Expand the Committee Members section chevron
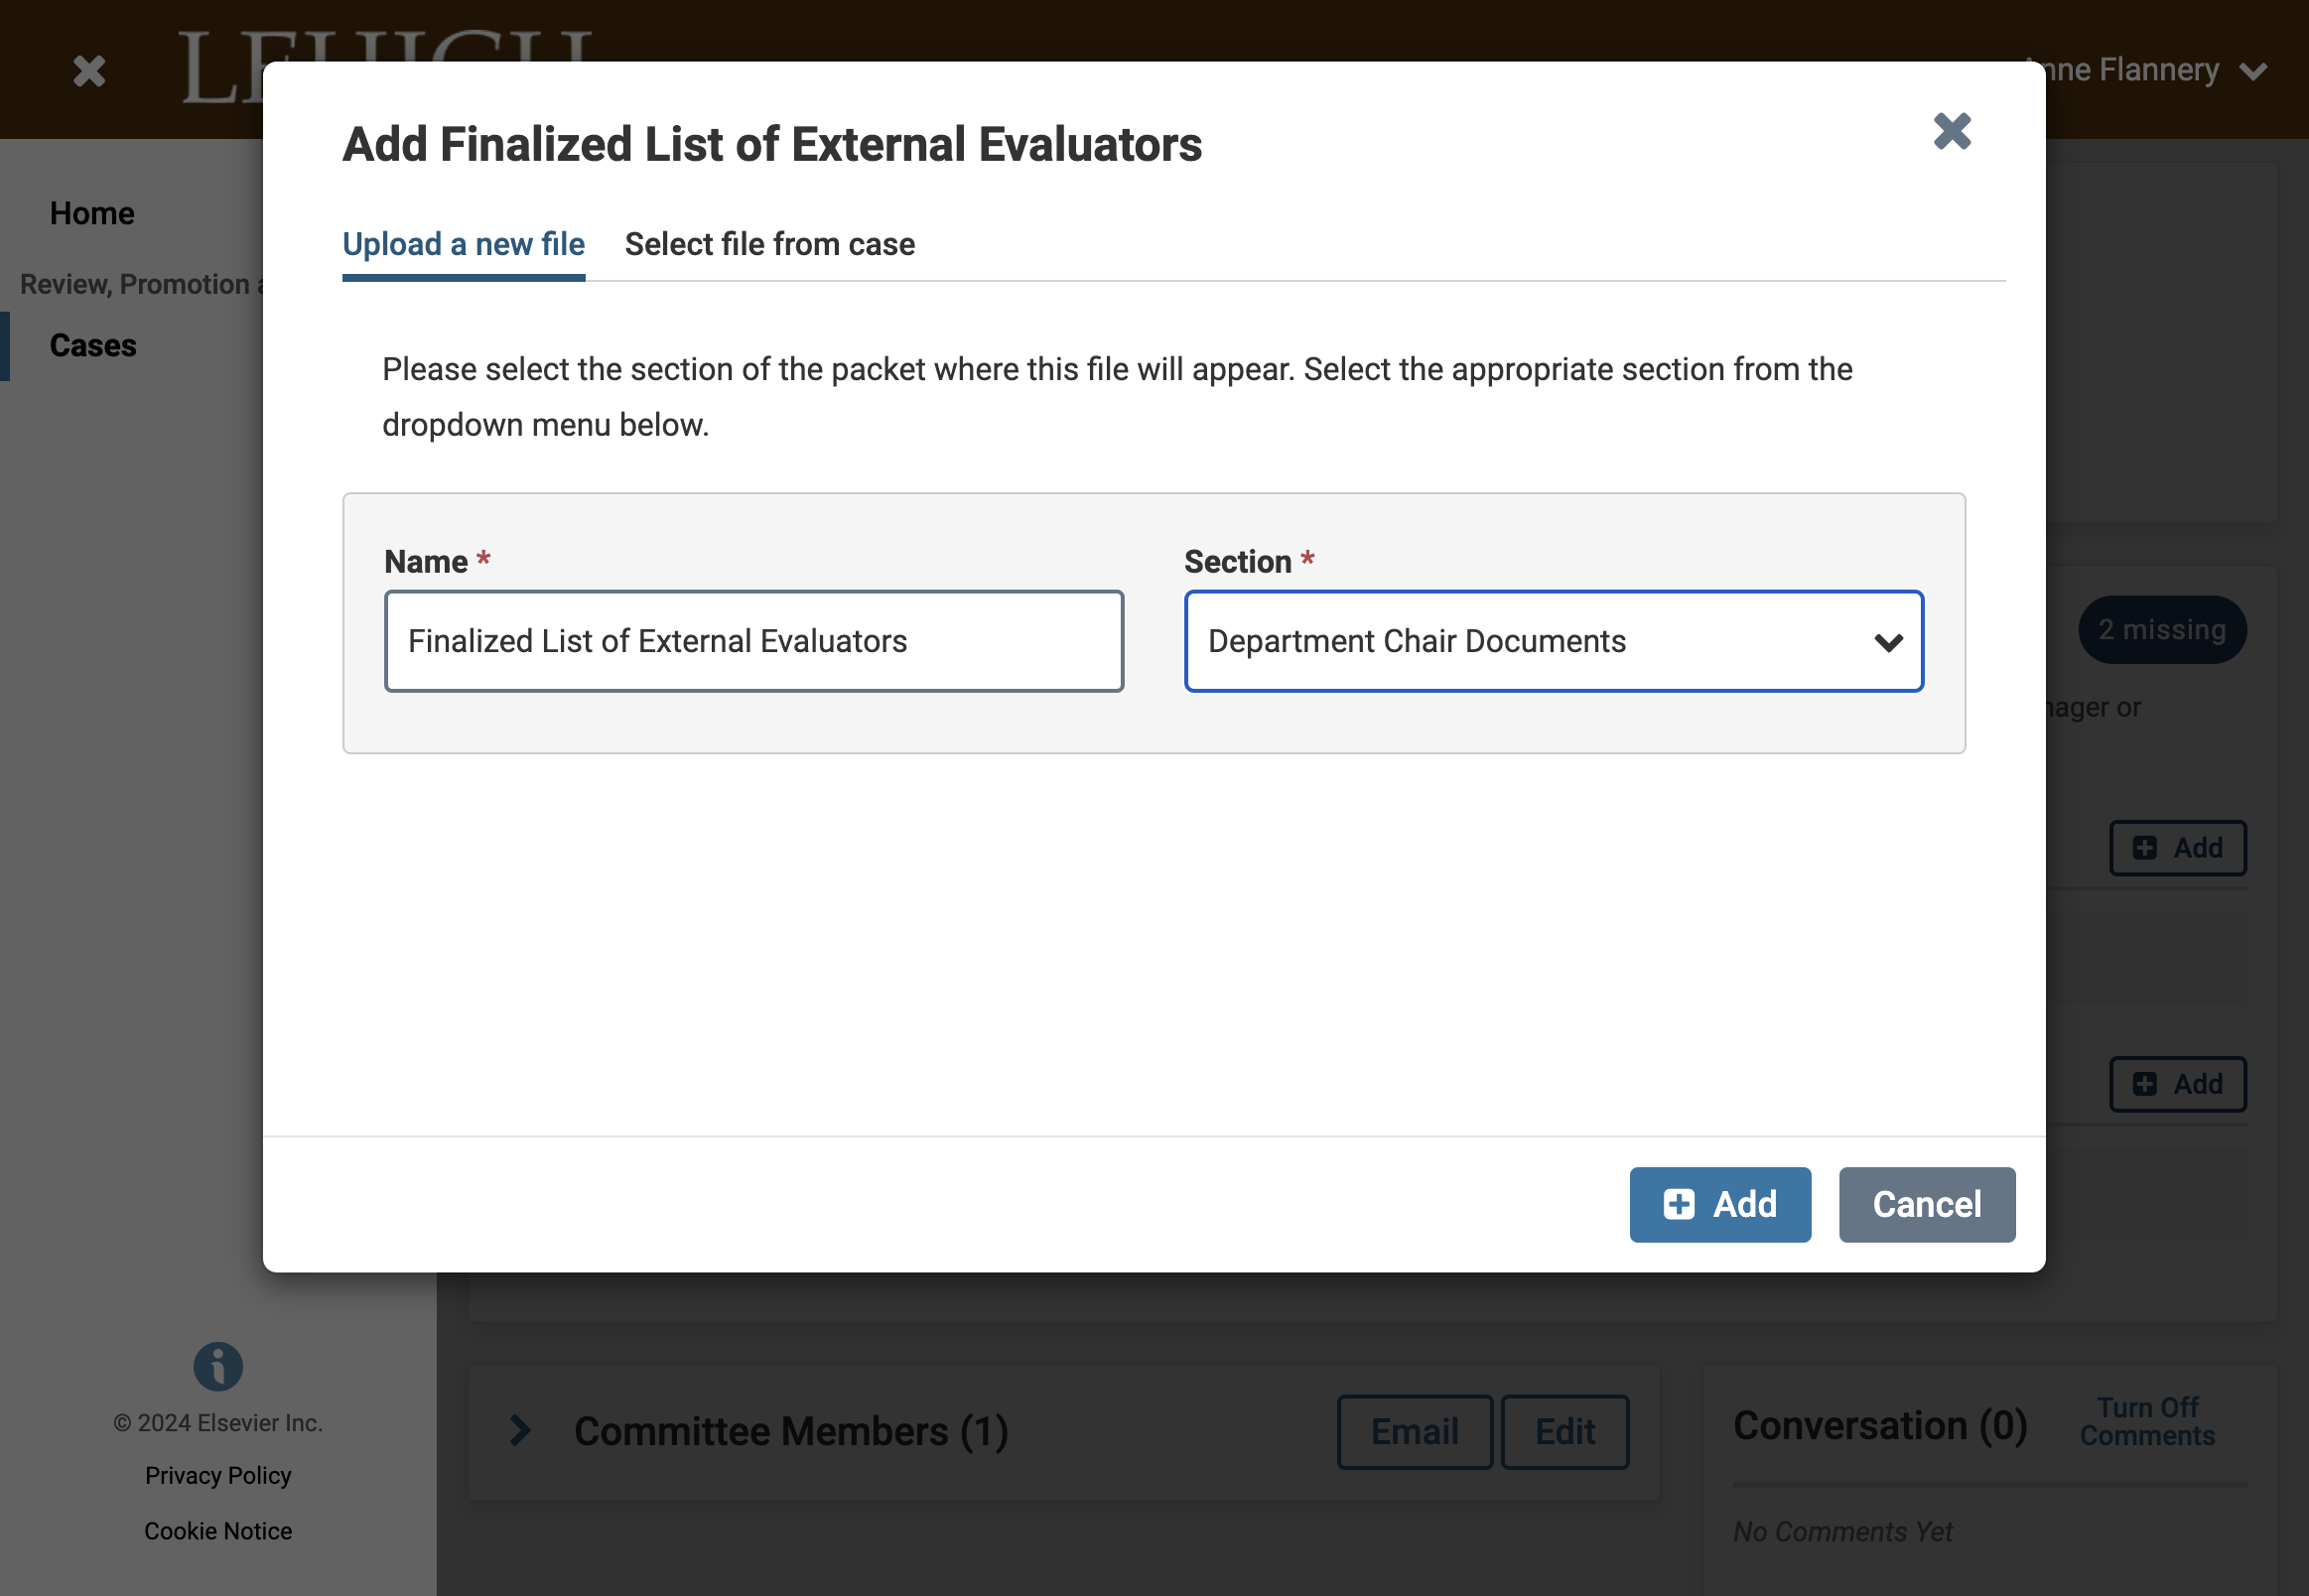Screen dimensions: 2309x1596 tap(519, 1430)
